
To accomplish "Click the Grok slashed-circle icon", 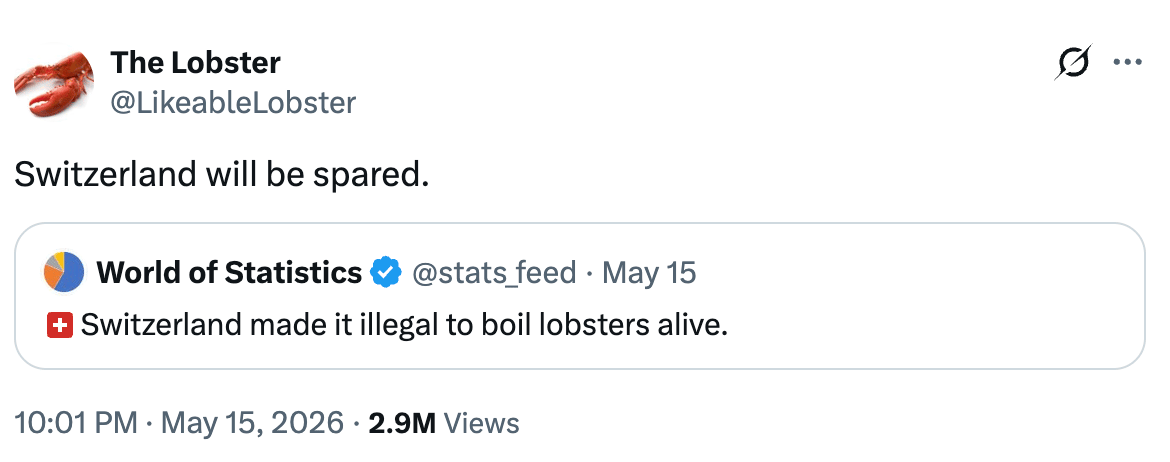I will [1073, 62].
